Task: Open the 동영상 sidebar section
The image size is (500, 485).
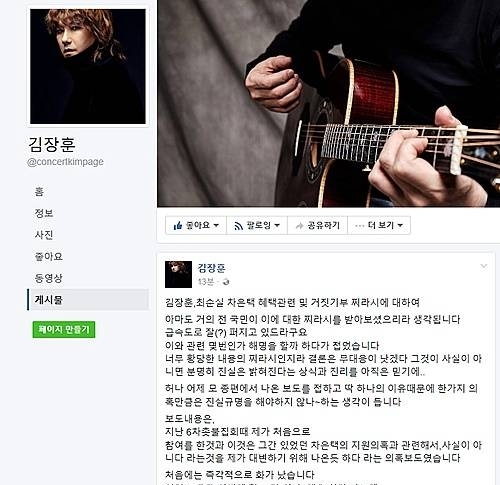Action: tap(49, 278)
